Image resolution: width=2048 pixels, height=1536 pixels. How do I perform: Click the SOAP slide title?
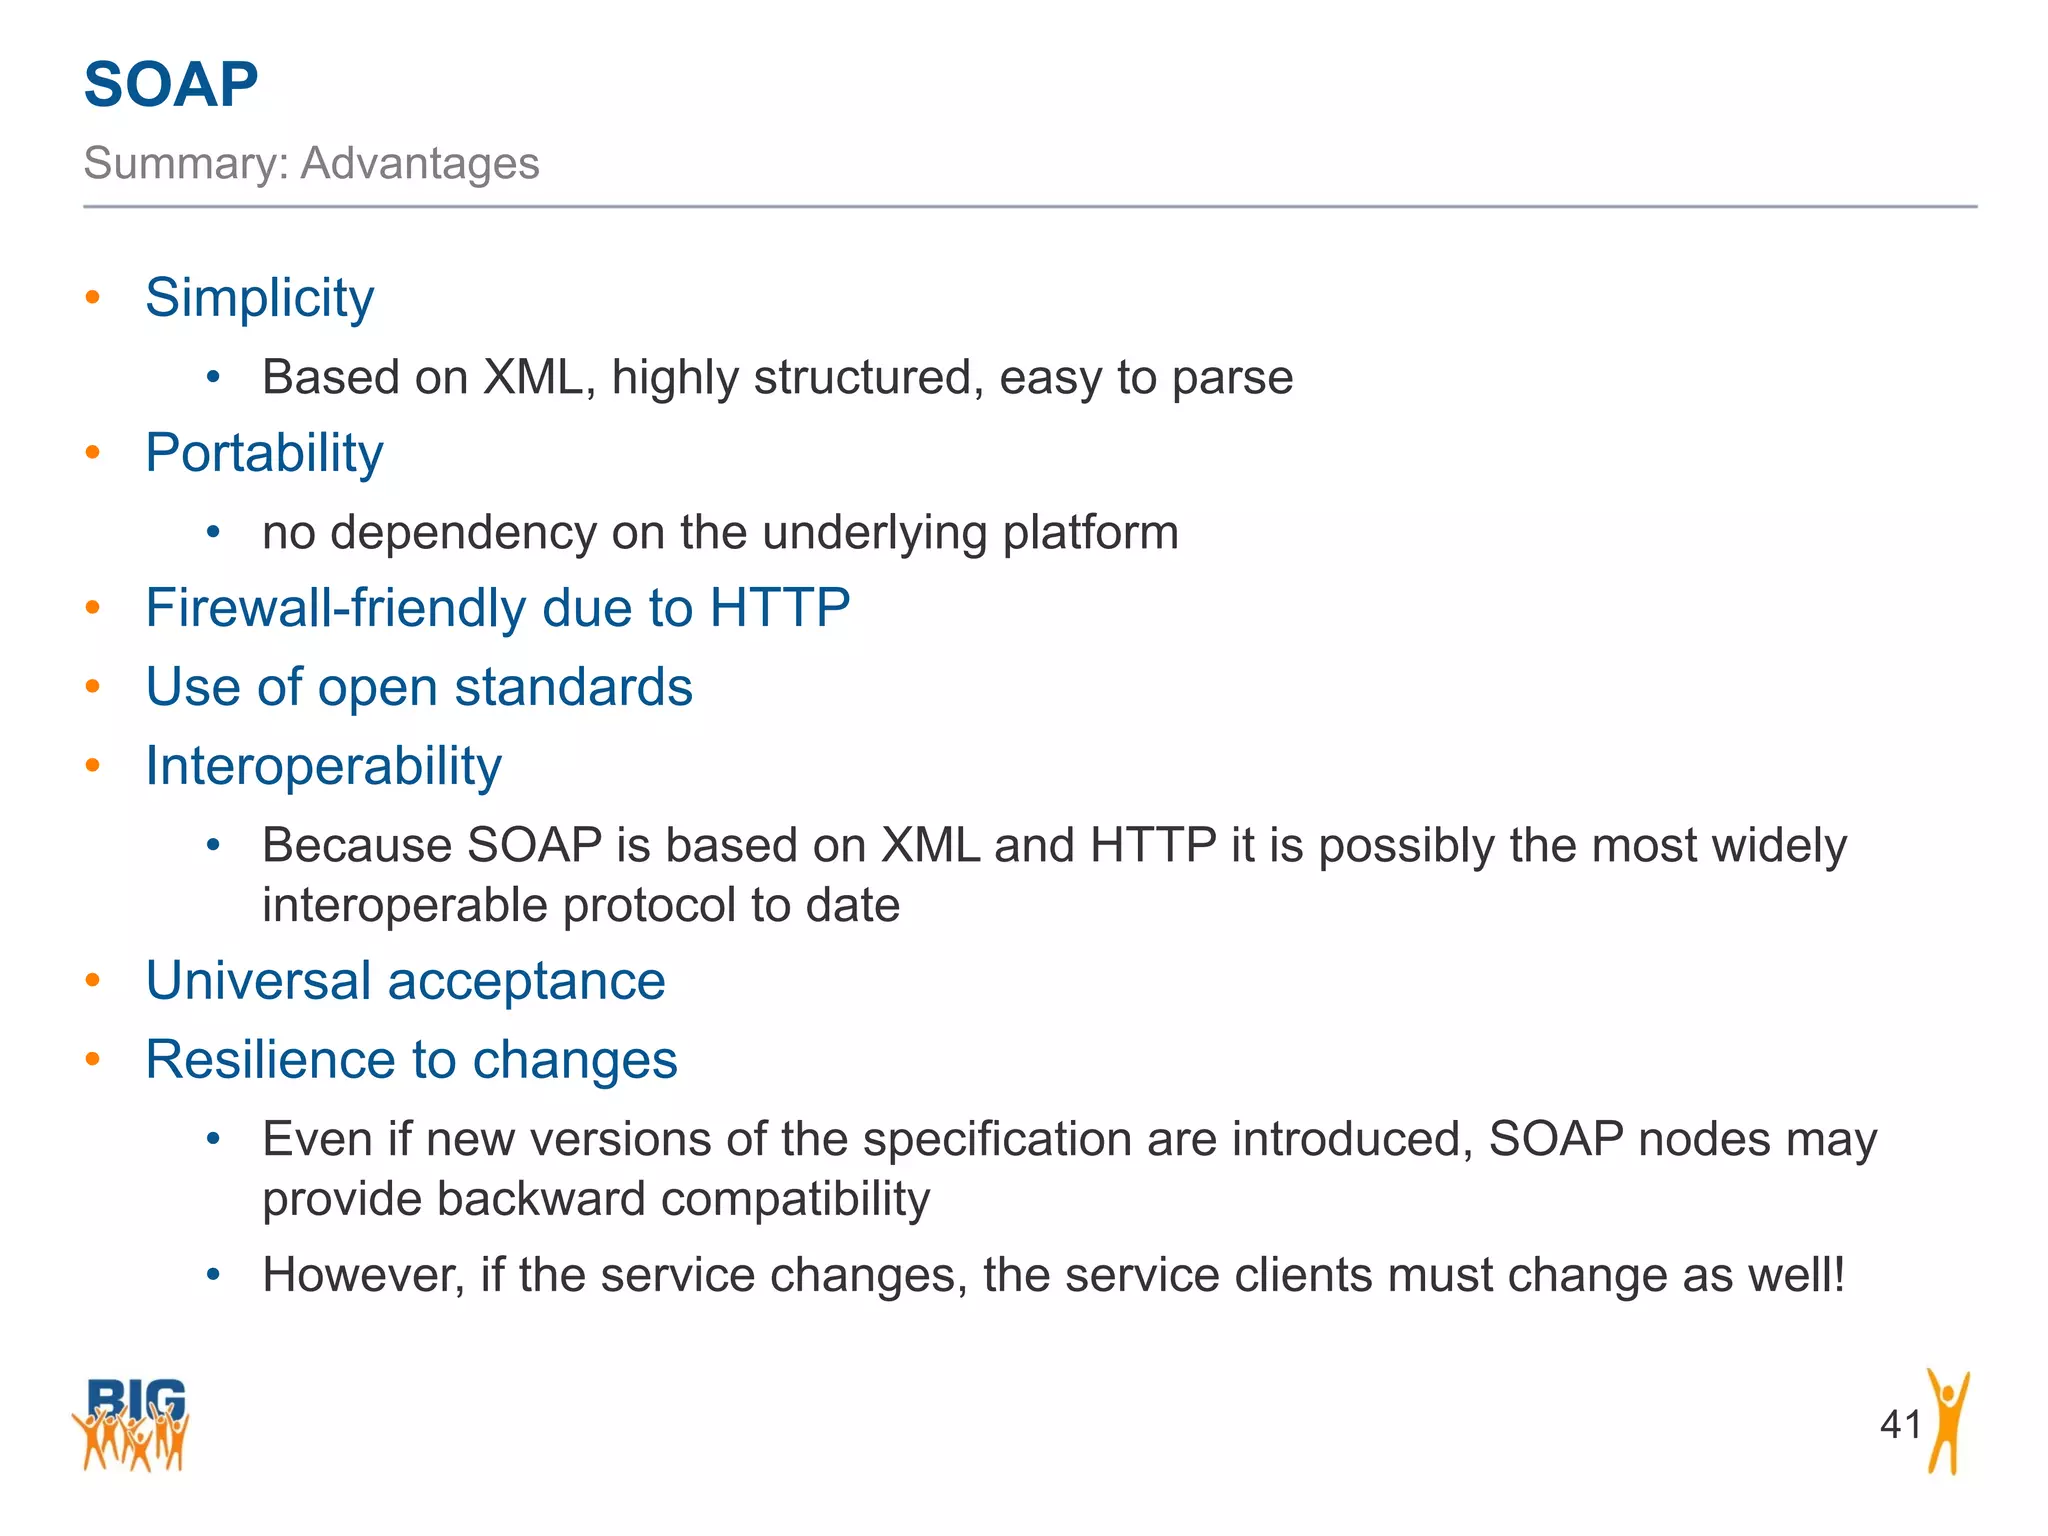[171, 84]
